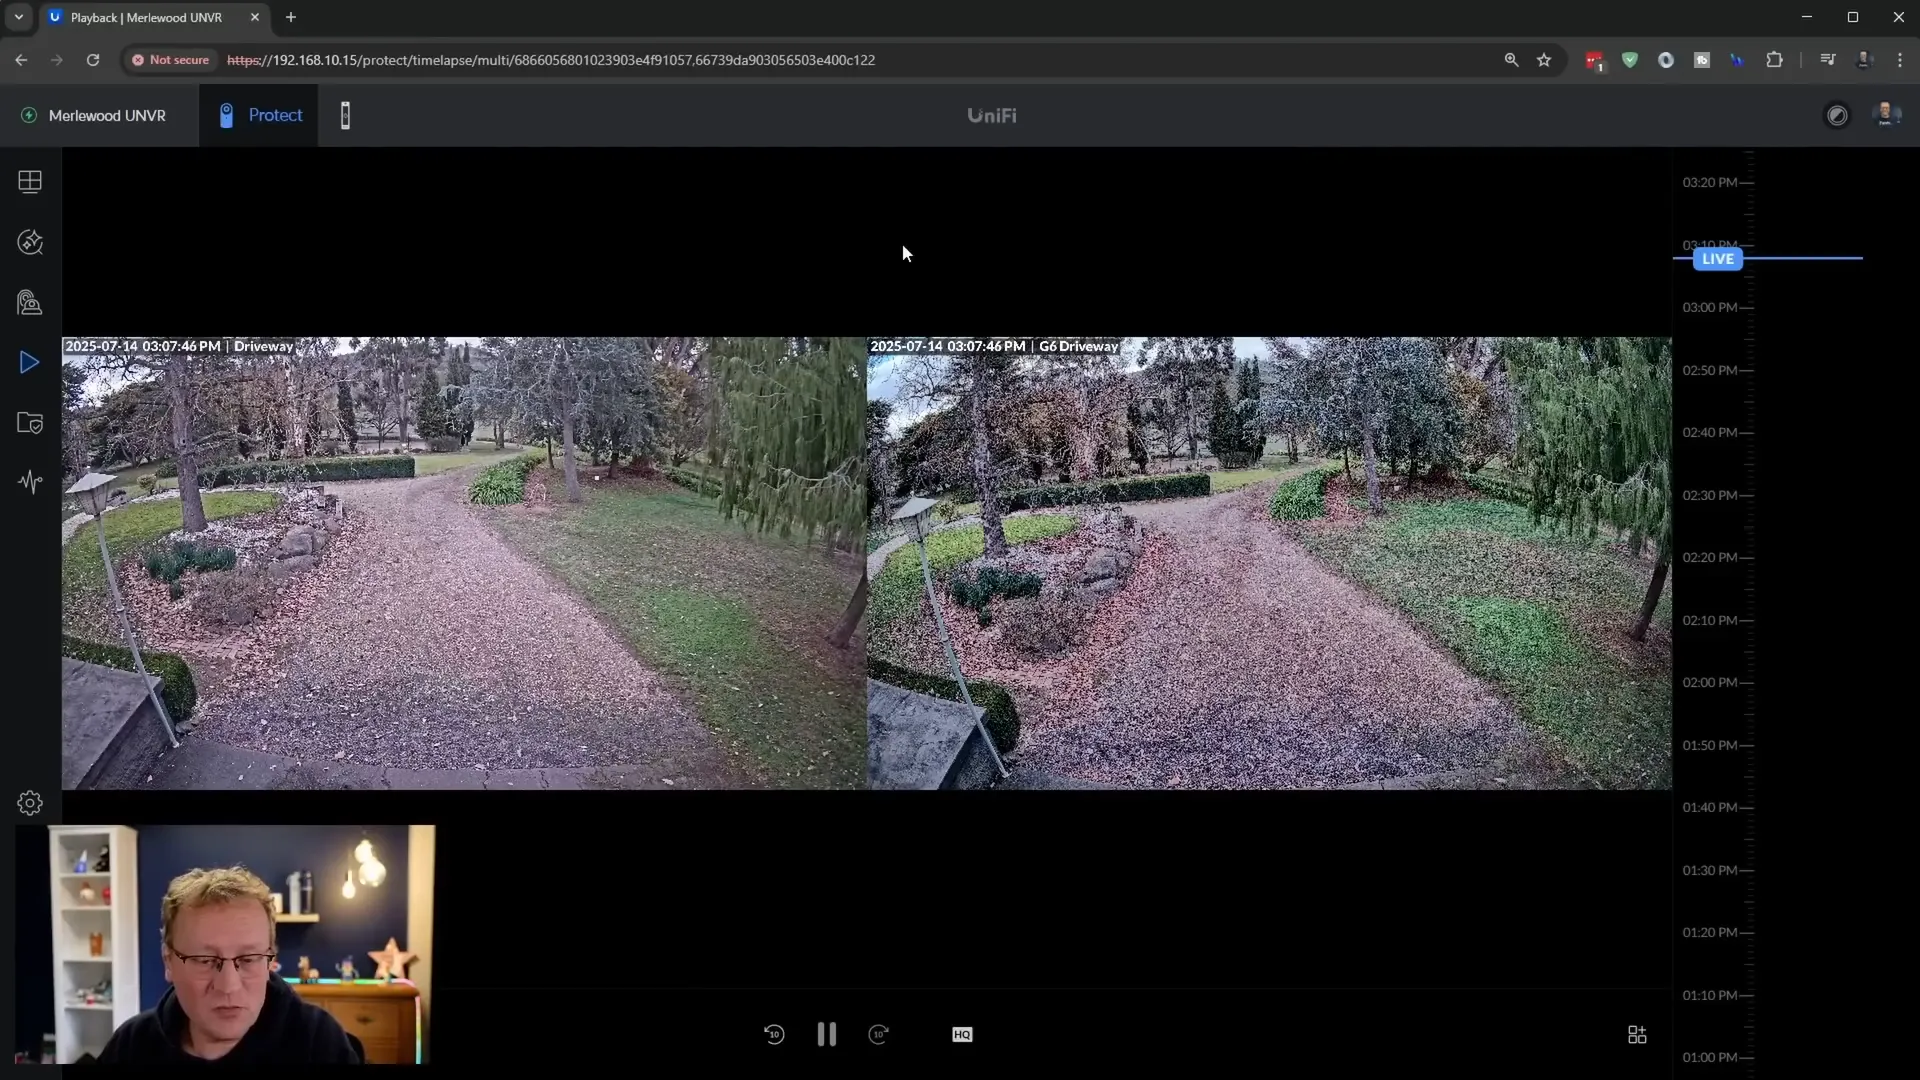Select the Driveway camera feed

pos(464,563)
